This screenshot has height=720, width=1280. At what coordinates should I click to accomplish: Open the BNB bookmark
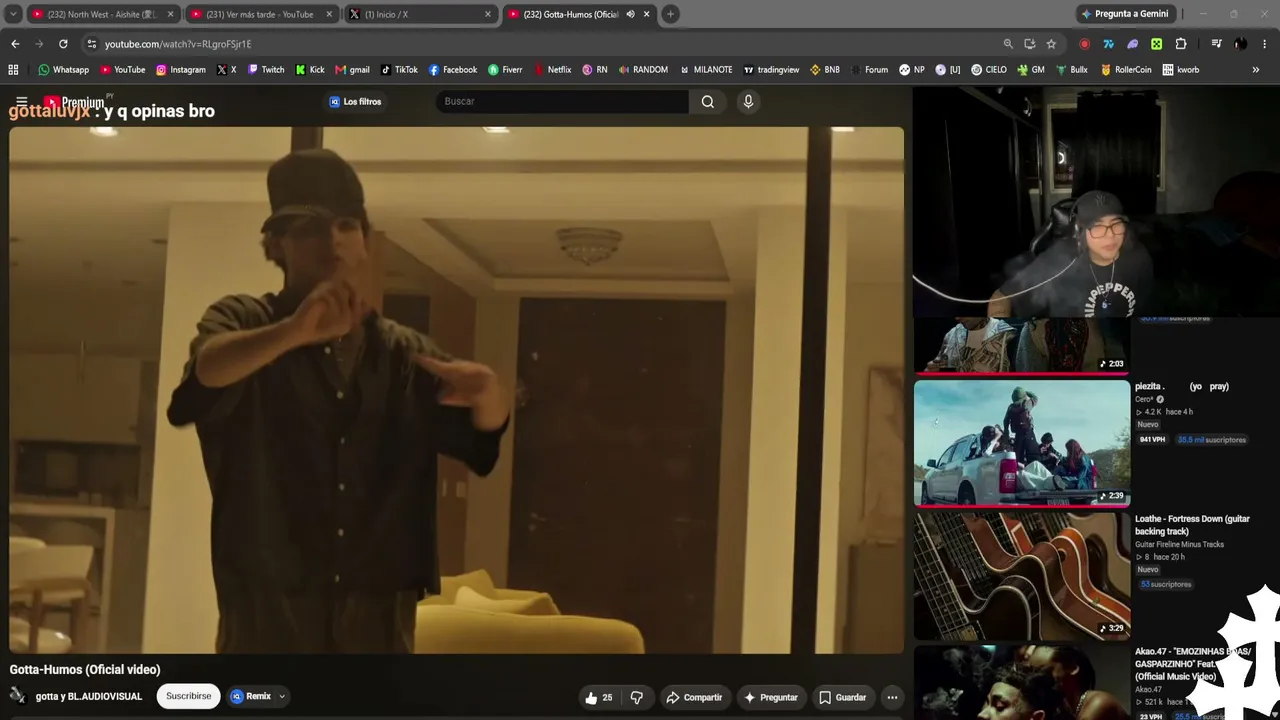click(x=825, y=70)
